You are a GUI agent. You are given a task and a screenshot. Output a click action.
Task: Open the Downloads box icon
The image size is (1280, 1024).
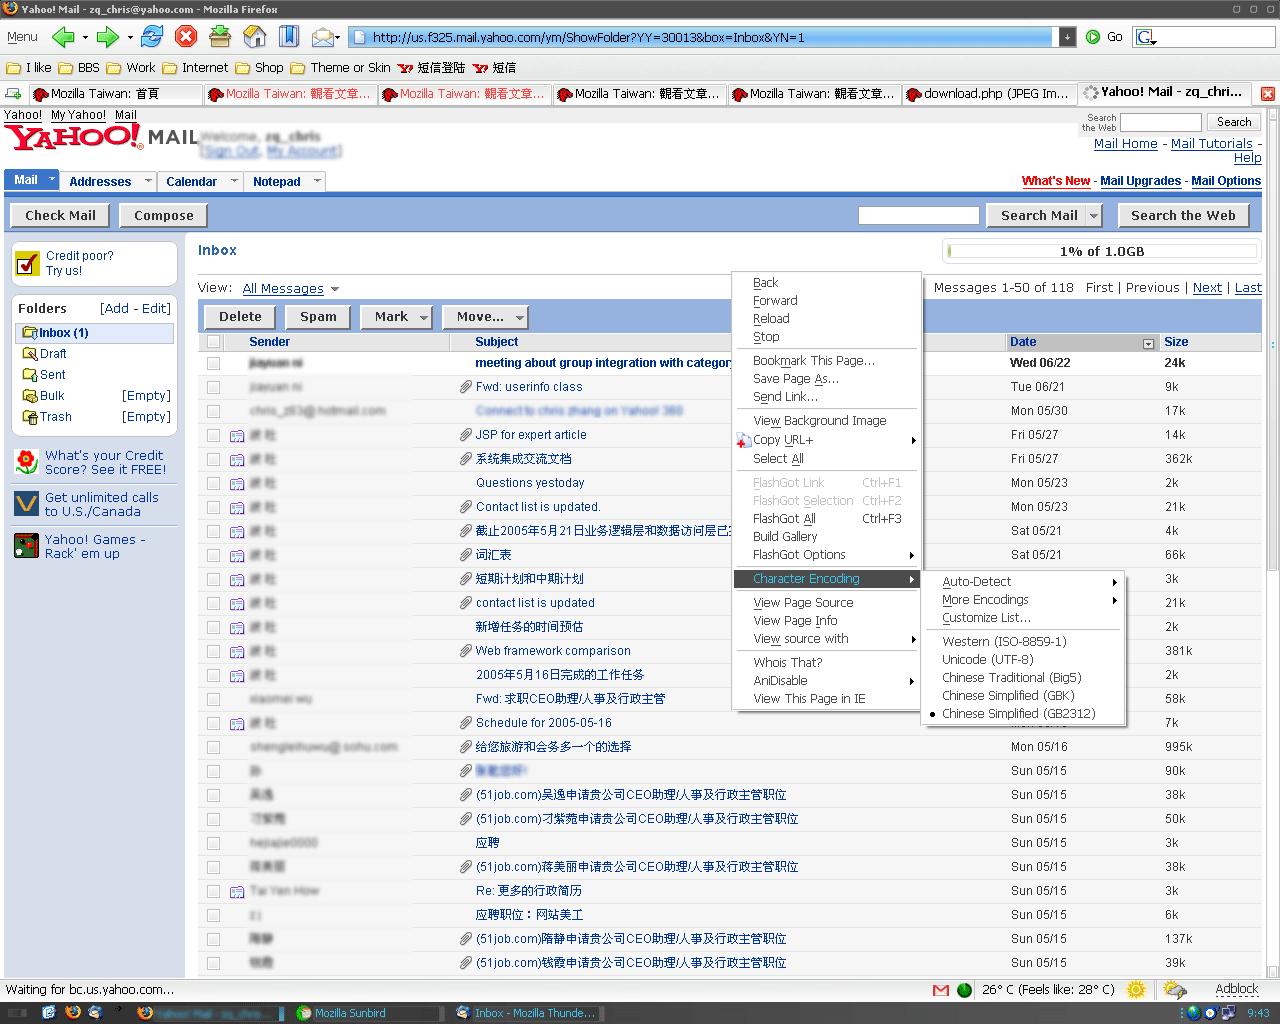[220, 37]
